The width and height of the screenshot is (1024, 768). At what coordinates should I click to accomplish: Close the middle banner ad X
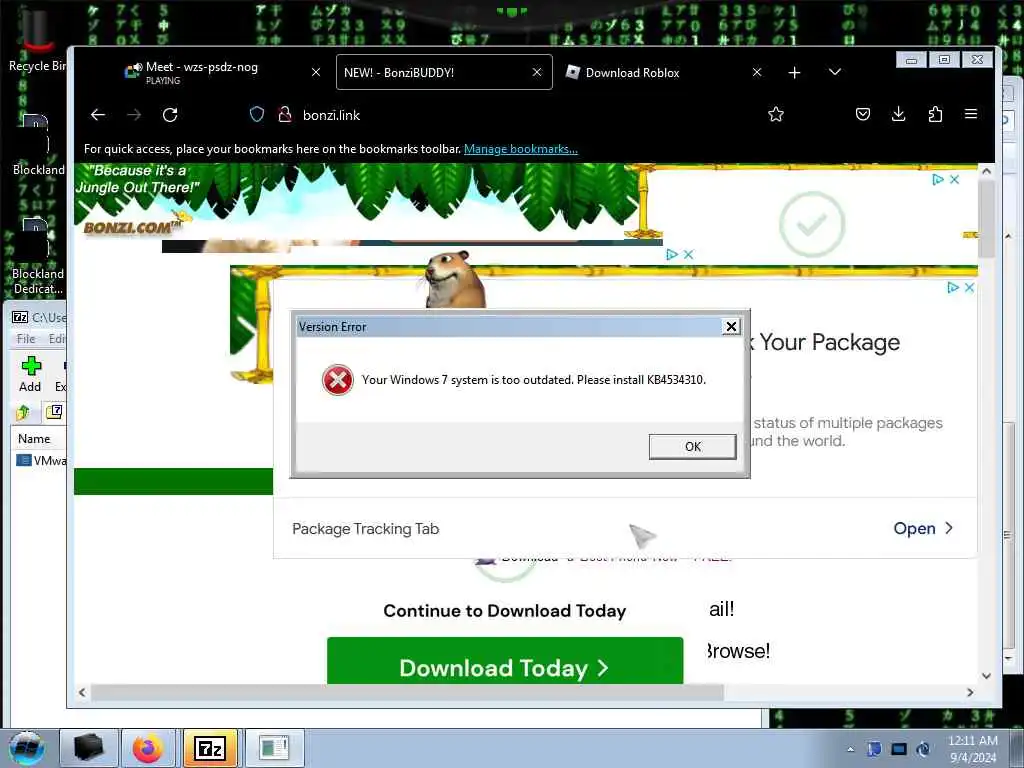(x=688, y=255)
